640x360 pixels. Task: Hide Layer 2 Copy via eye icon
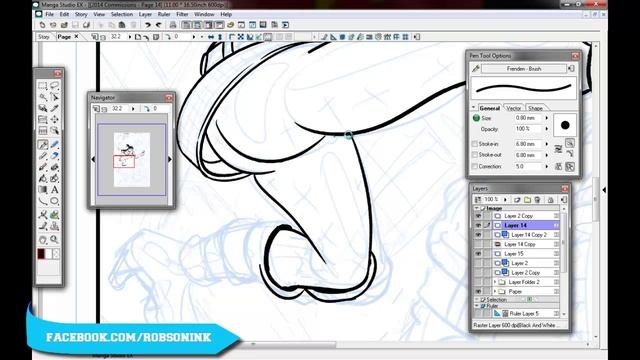(478, 216)
